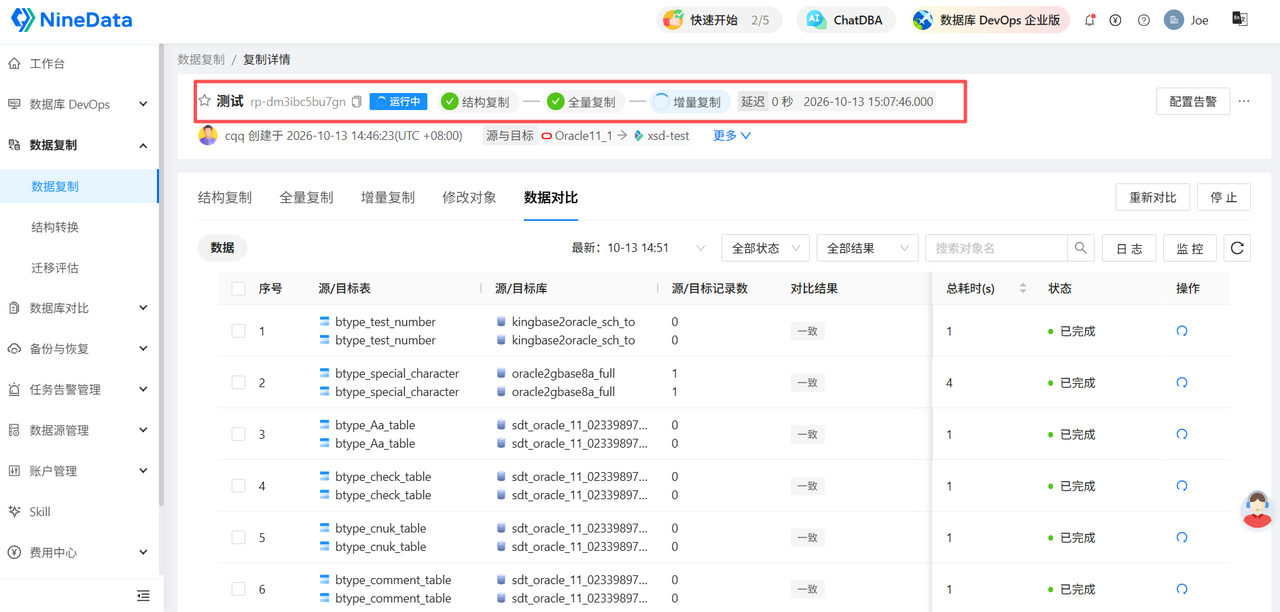1280x612 pixels.
Task: Click the NineData logo
Action: (72, 19)
